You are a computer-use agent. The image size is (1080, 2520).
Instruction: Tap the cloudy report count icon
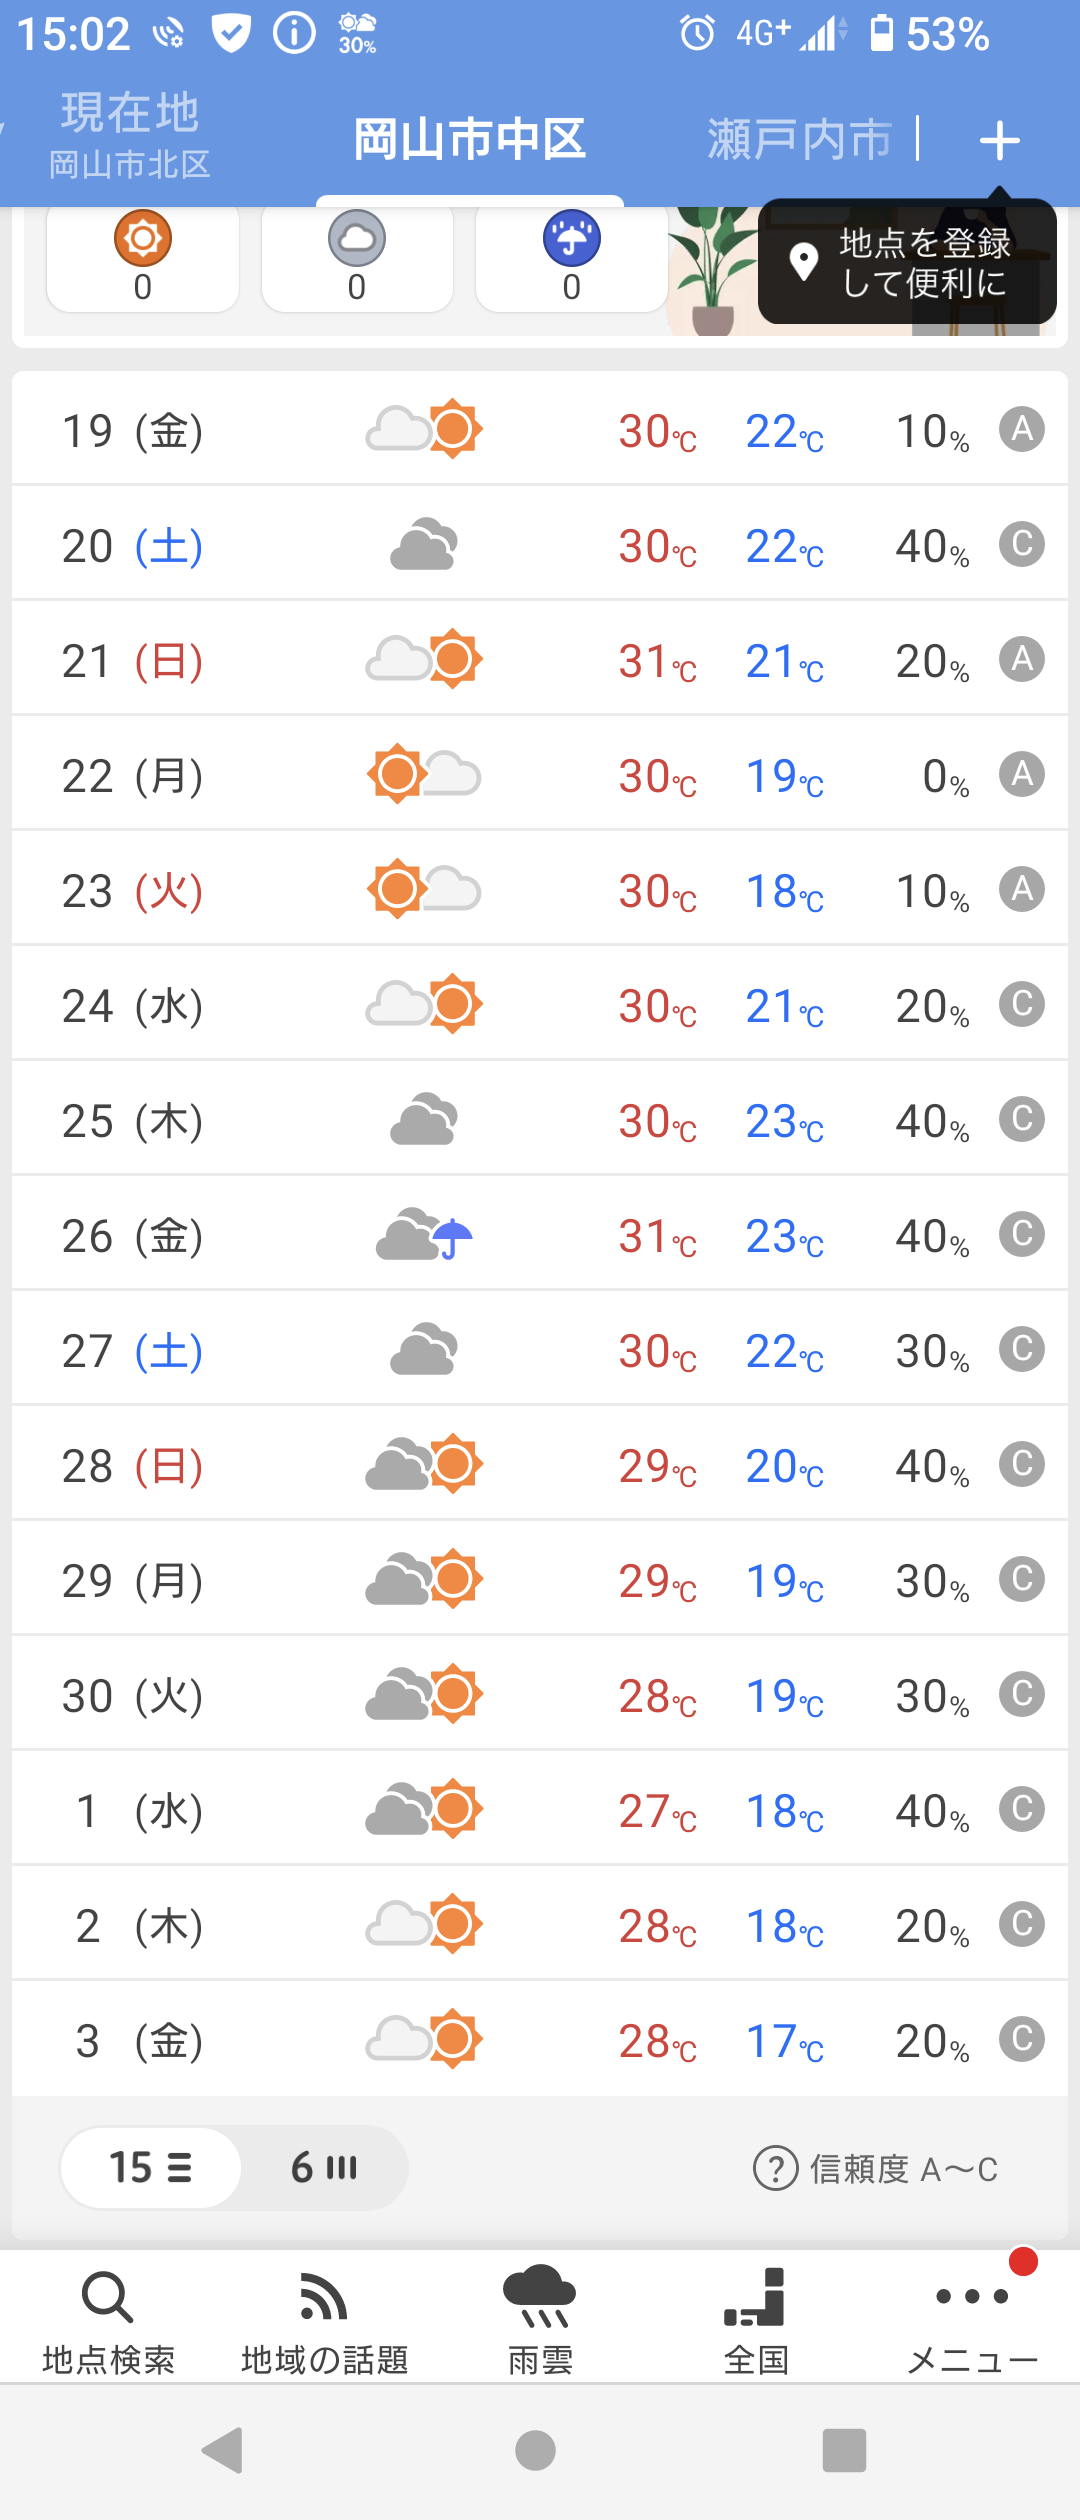tap(357, 240)
